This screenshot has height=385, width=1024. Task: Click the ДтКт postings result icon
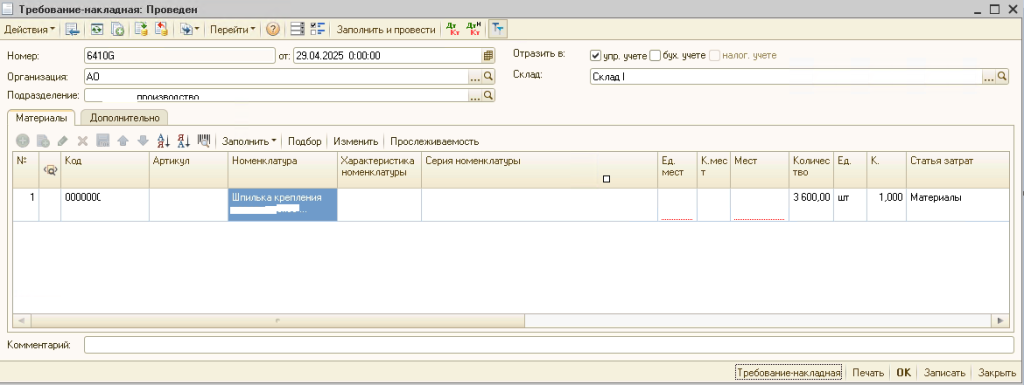tap(453, 29)
